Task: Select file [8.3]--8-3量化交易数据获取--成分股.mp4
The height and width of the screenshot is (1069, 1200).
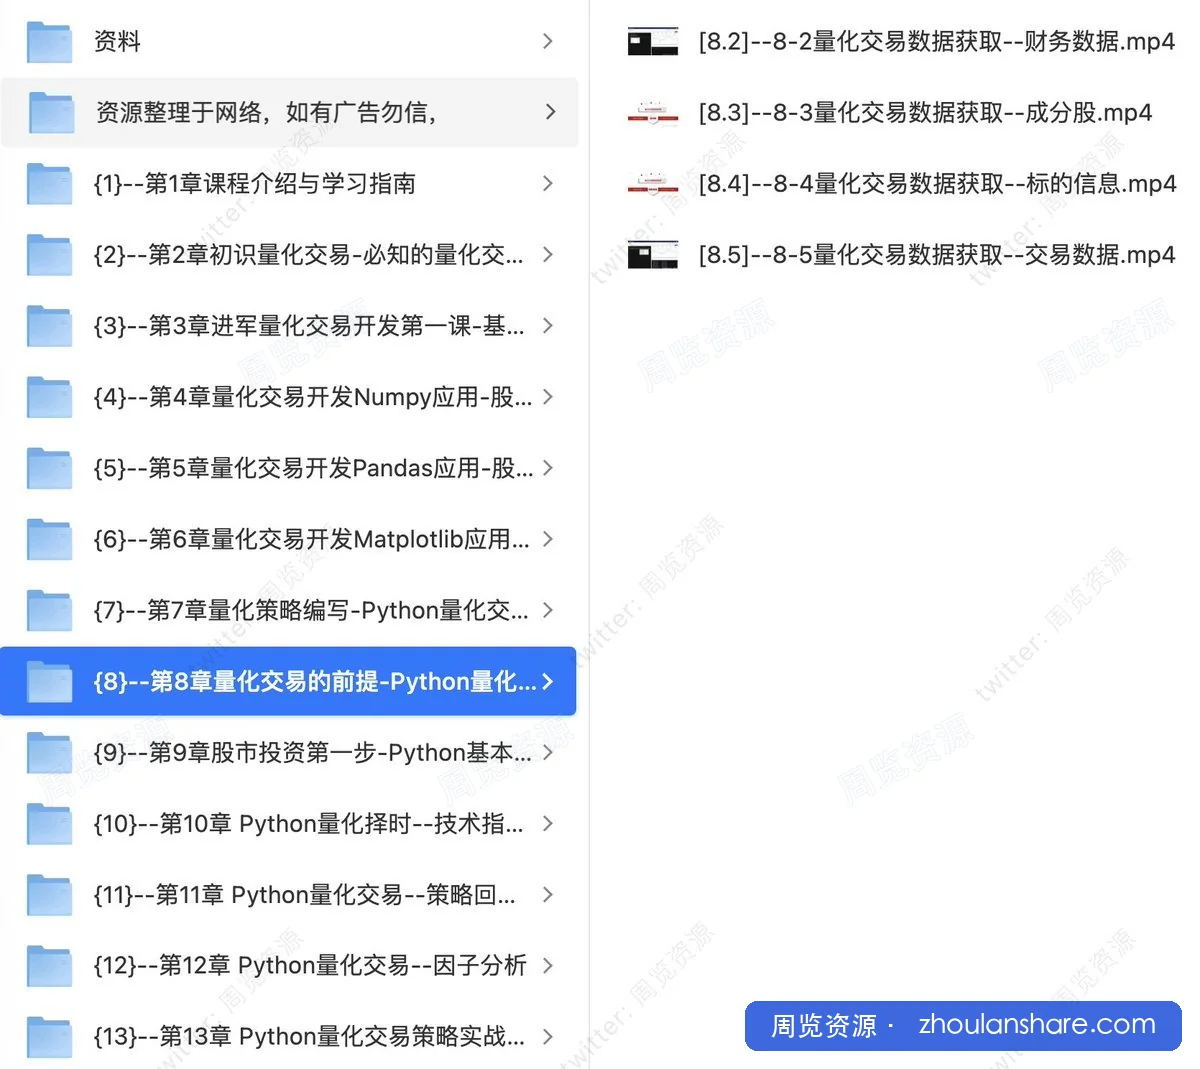Action: point(925,113)
